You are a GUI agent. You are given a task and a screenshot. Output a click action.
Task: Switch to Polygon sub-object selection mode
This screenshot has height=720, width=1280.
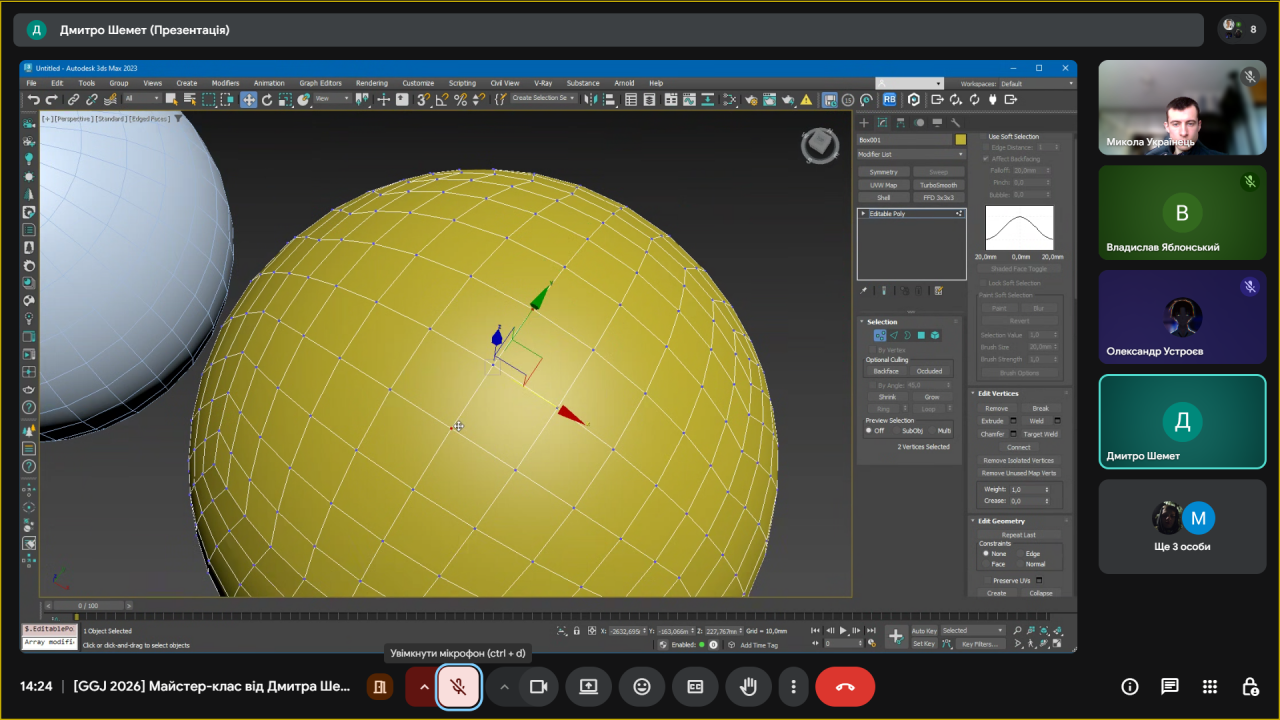pos(921,335)
